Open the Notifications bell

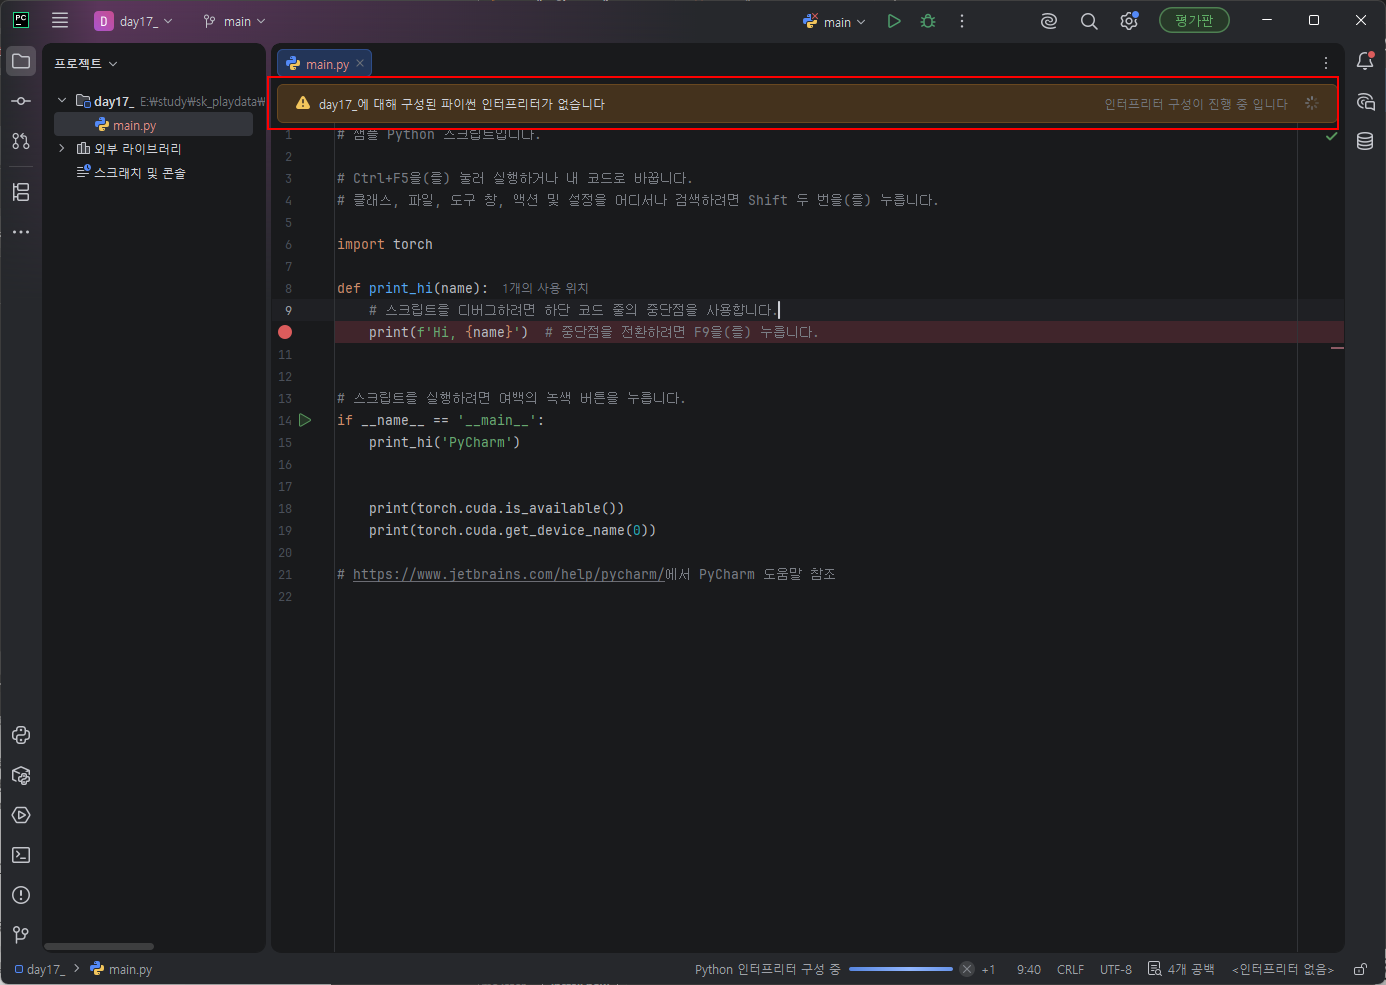(1365, 61)
